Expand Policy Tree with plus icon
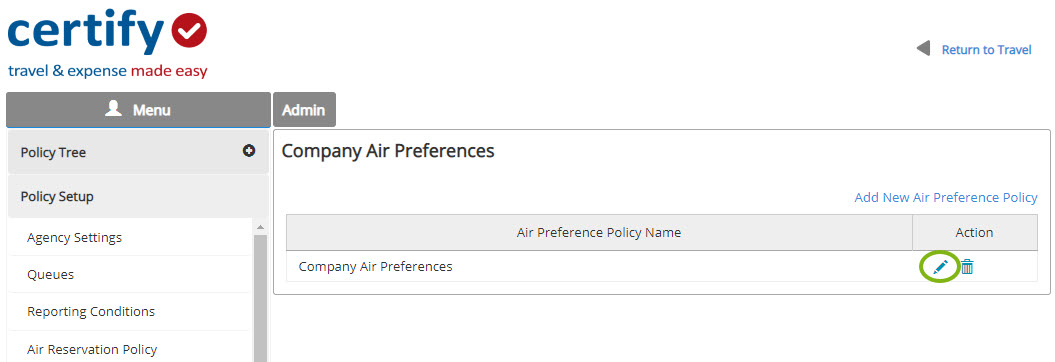 click(x=249, y=151)
